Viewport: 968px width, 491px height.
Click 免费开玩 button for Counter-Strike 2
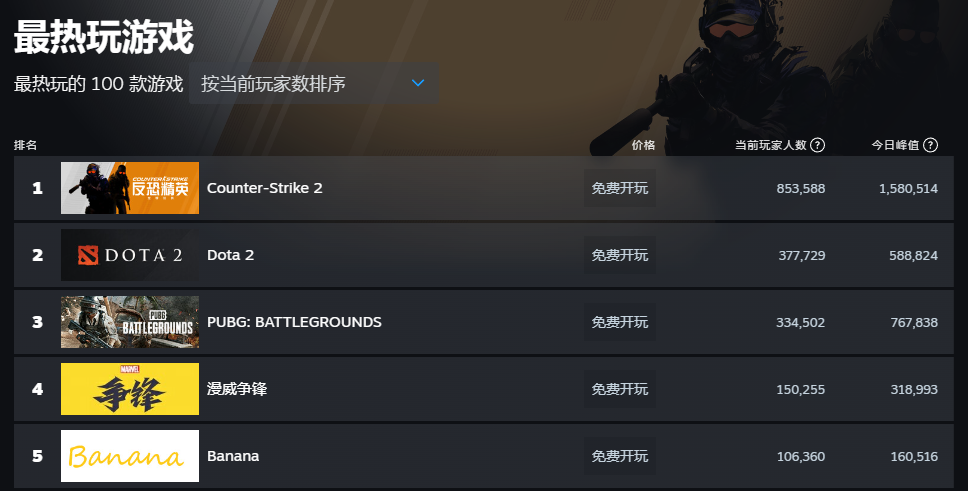click(620, 188)
